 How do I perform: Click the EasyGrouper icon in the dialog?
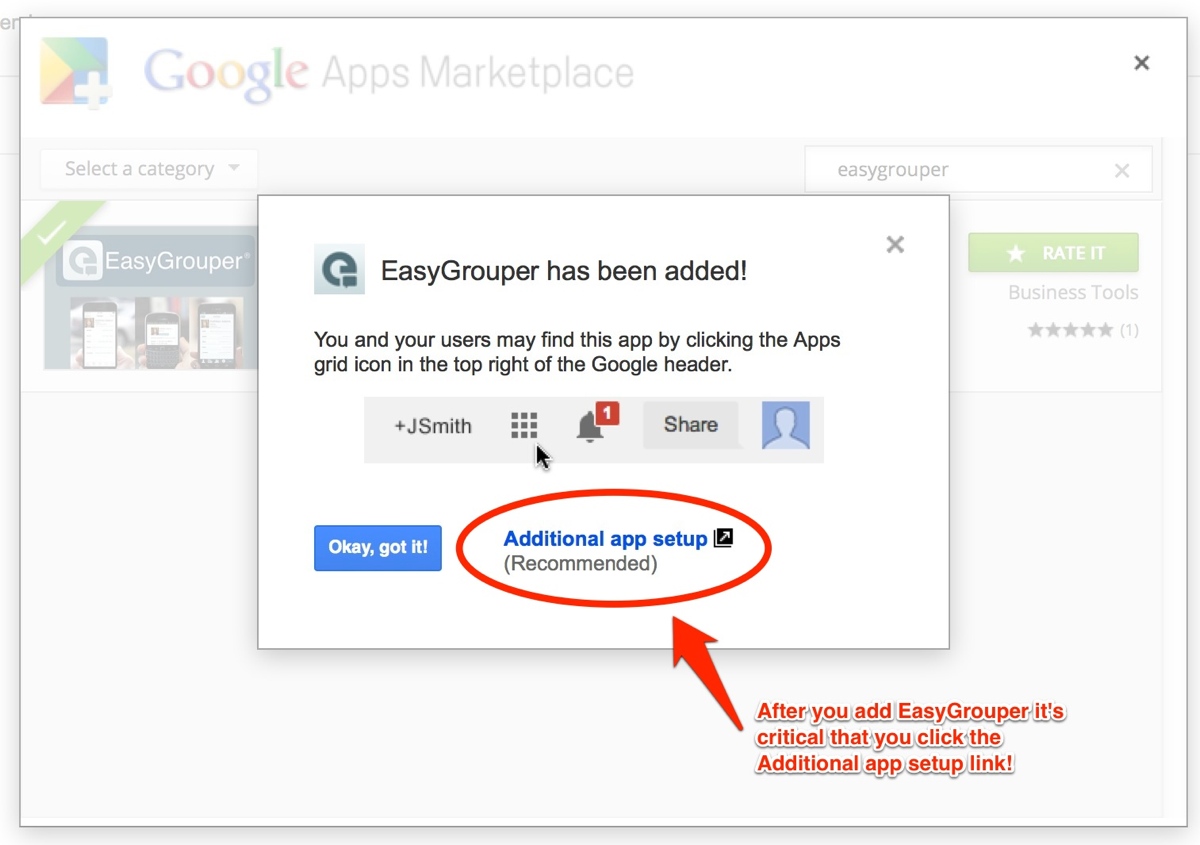click(x=340, y=270)
